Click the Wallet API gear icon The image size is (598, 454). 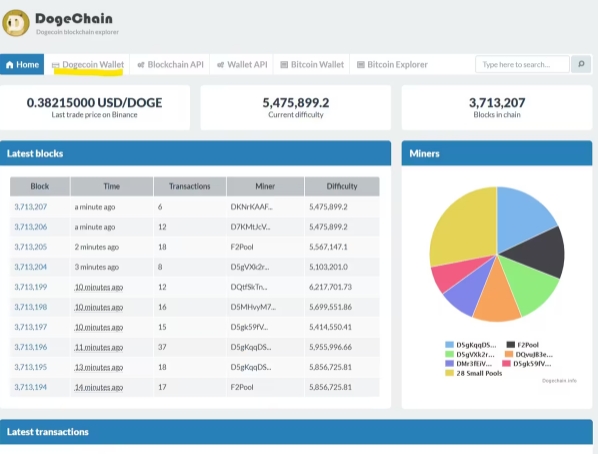[x=220, y=65]
